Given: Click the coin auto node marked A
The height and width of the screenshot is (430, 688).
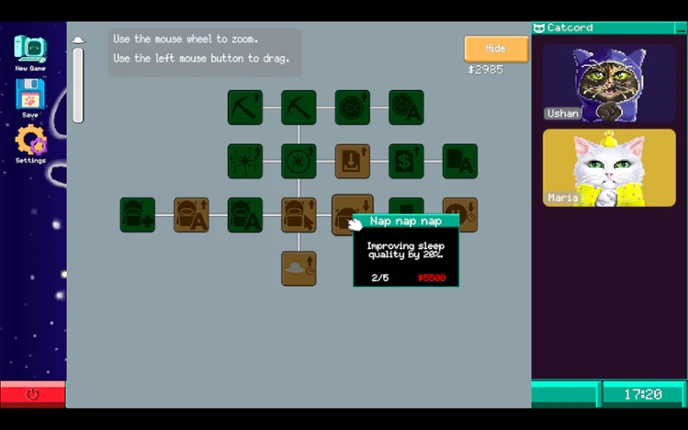Looking at the screenshot, I should [x=406, y=108].
